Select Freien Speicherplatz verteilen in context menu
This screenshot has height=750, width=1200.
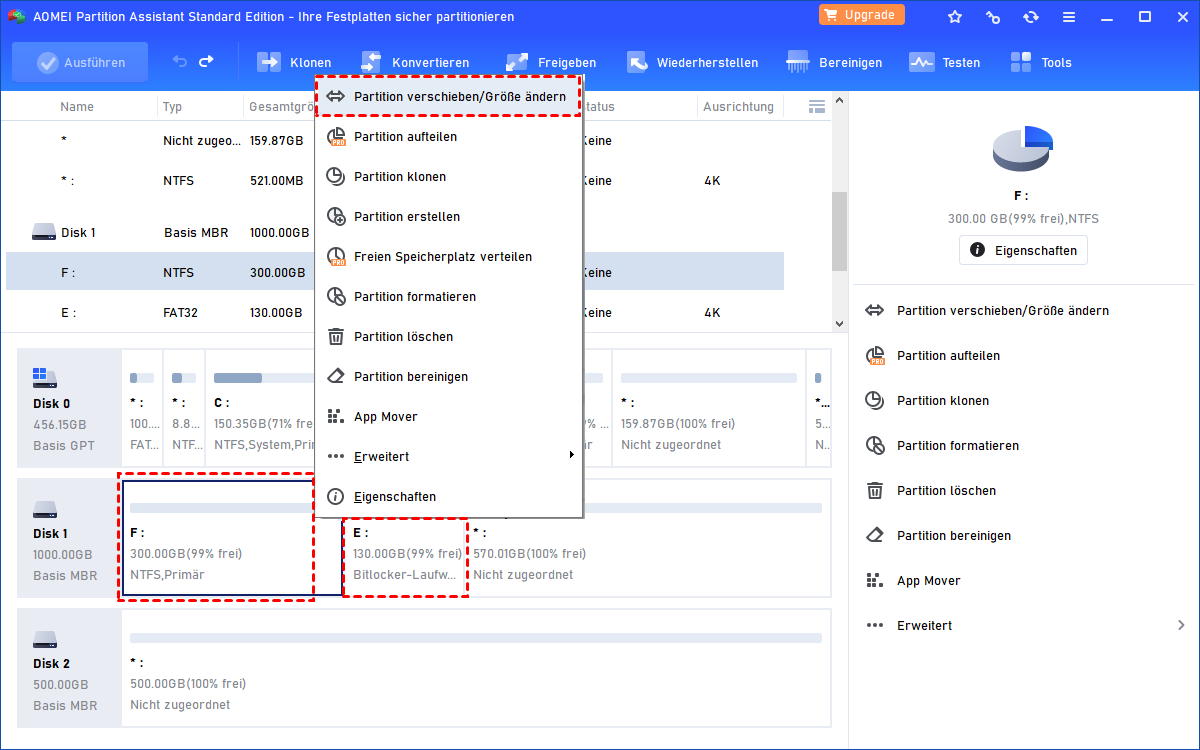pyautogui.click(x=448, y=257)
